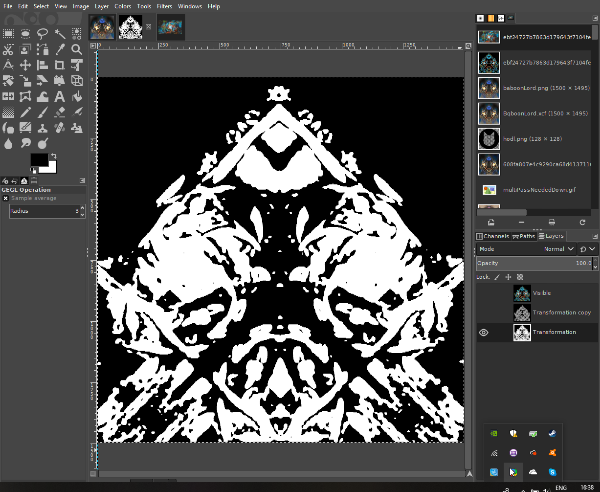
Task: Select the Flip tool
Action: click(8, 96)
